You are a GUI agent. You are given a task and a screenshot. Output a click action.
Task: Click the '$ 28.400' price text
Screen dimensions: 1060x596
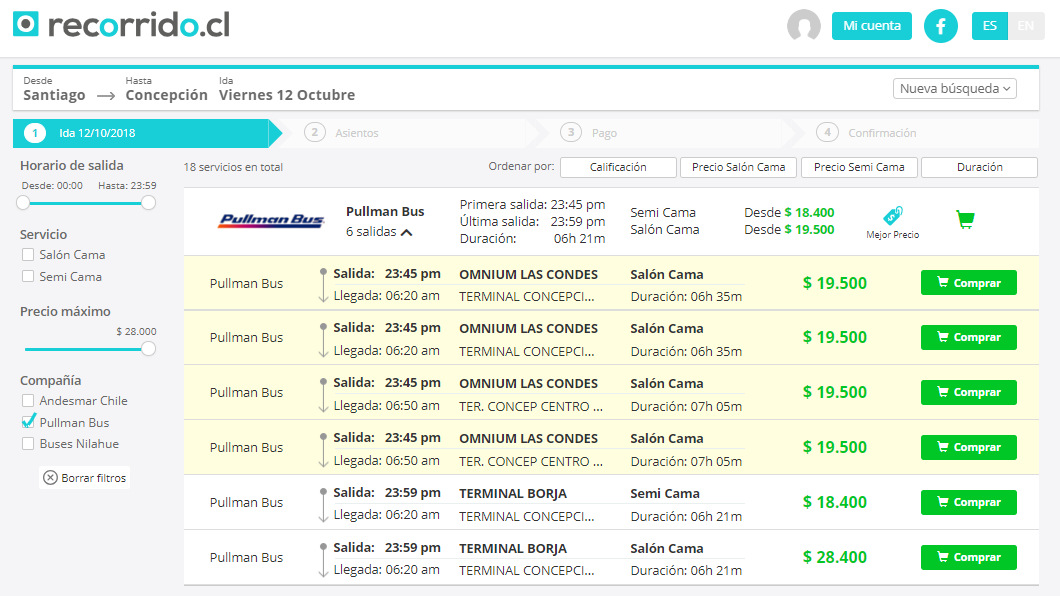click(835, 557)
